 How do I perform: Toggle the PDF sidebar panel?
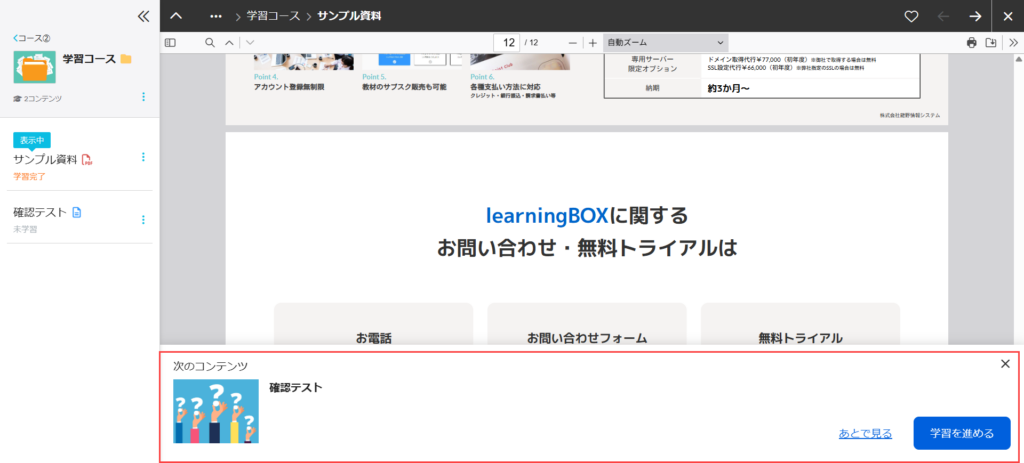170,42
